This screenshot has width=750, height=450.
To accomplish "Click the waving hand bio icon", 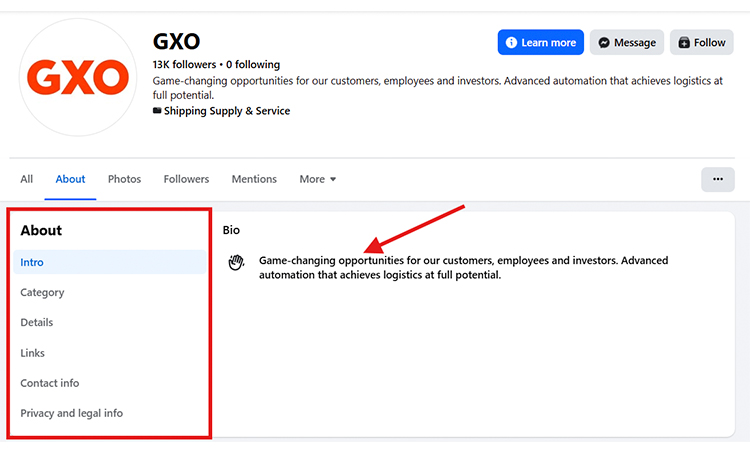I will [236, 262].
